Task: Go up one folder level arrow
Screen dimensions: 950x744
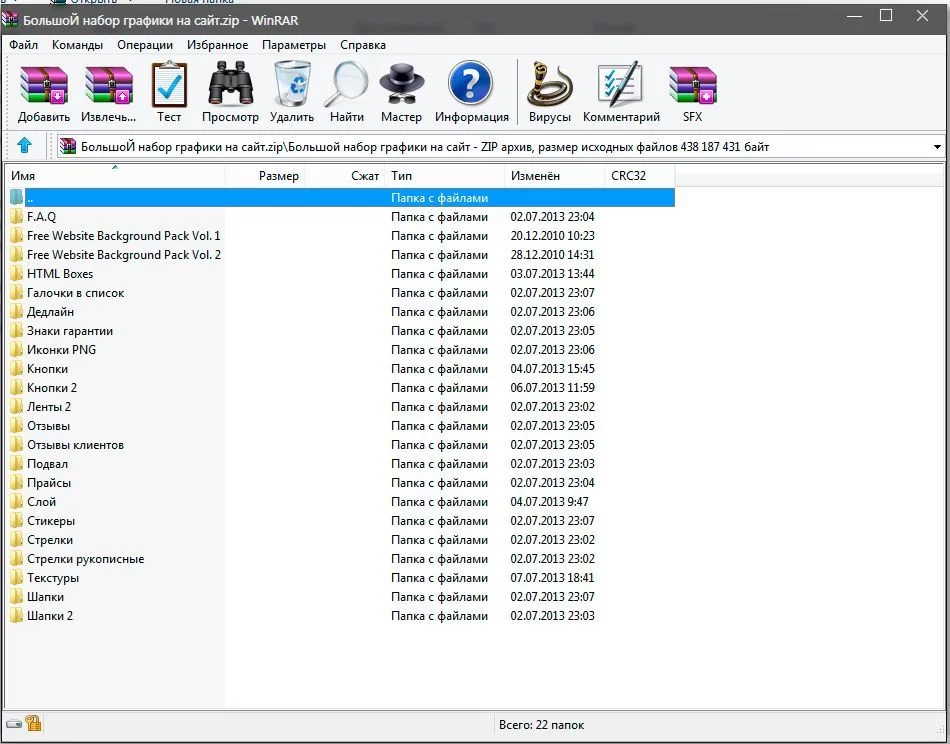Action: click(25, 146)
